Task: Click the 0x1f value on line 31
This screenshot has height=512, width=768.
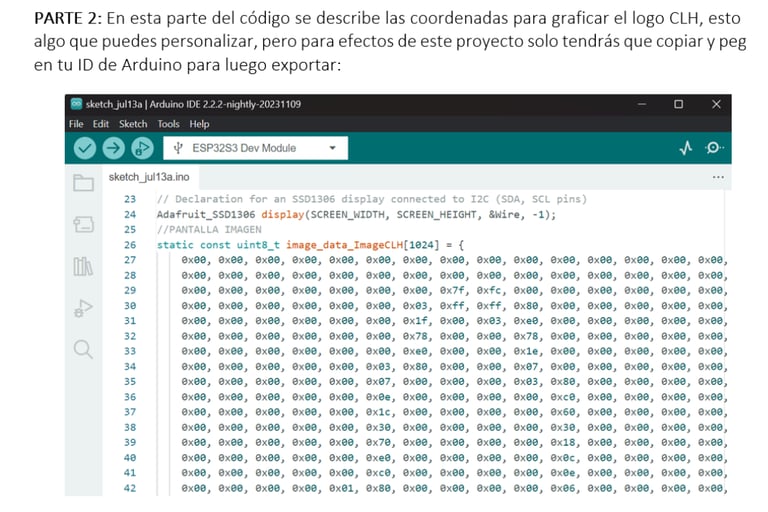Action: click(415, 320)
